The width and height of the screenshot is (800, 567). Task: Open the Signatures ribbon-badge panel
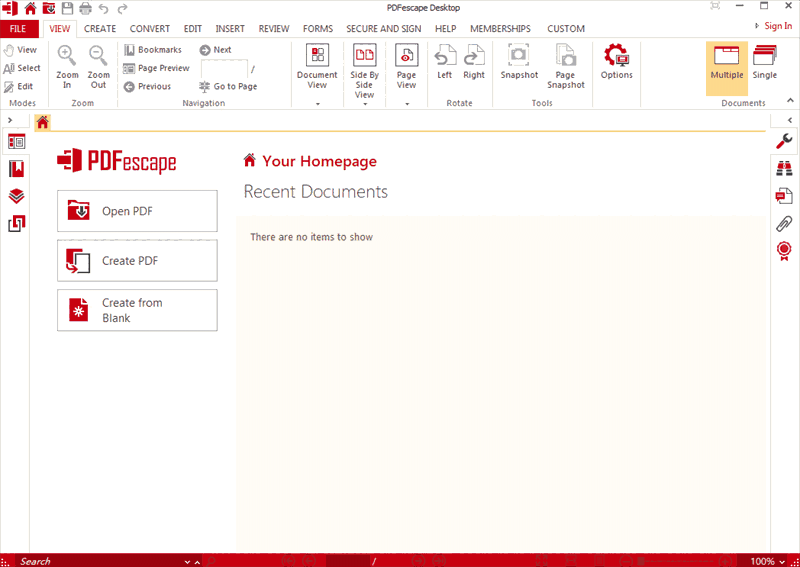click(x=785, y=249)
